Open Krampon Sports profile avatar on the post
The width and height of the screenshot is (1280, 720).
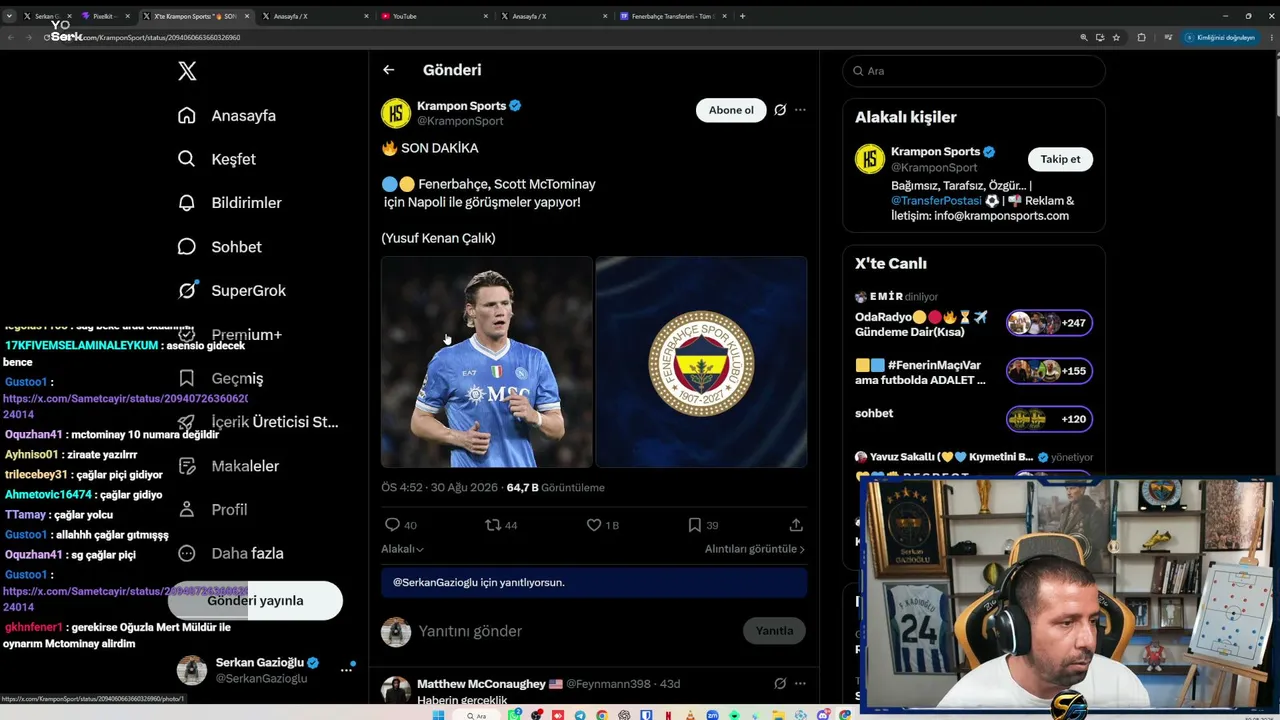(396, 113)
